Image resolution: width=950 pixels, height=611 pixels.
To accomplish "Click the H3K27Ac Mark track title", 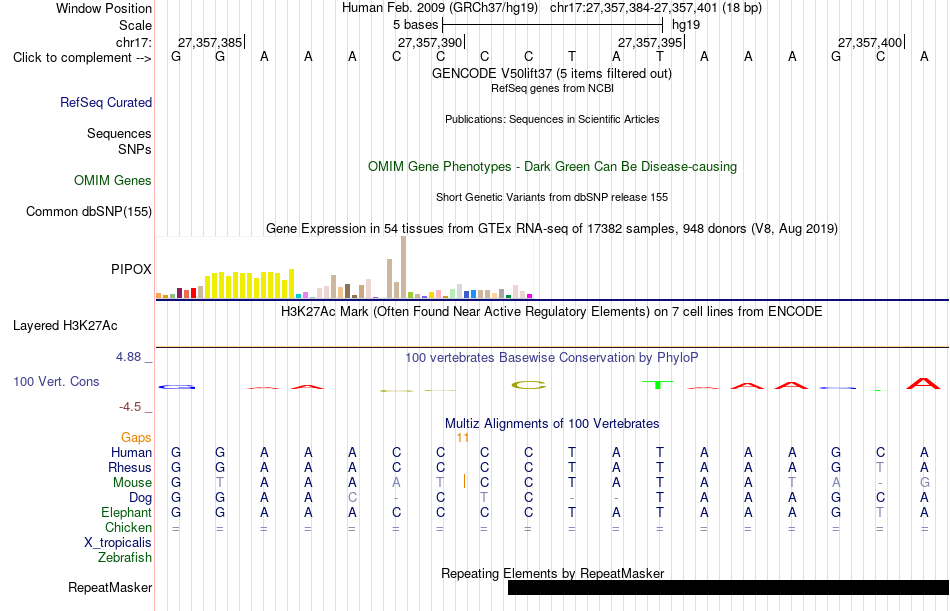I will [x=552, y=312].
